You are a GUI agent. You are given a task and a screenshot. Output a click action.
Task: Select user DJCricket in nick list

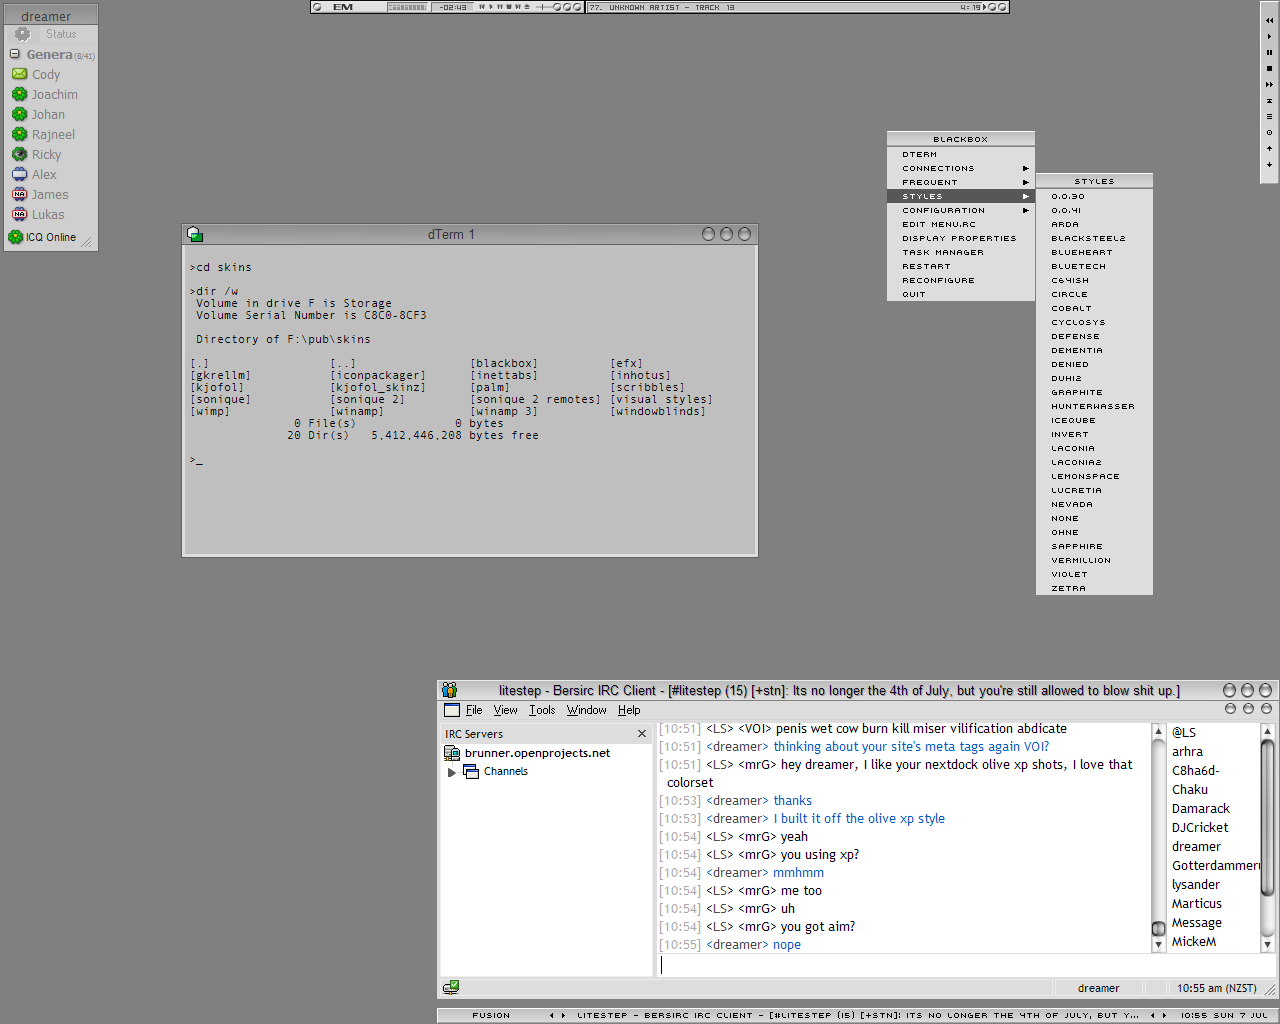tap(1200, 827)
